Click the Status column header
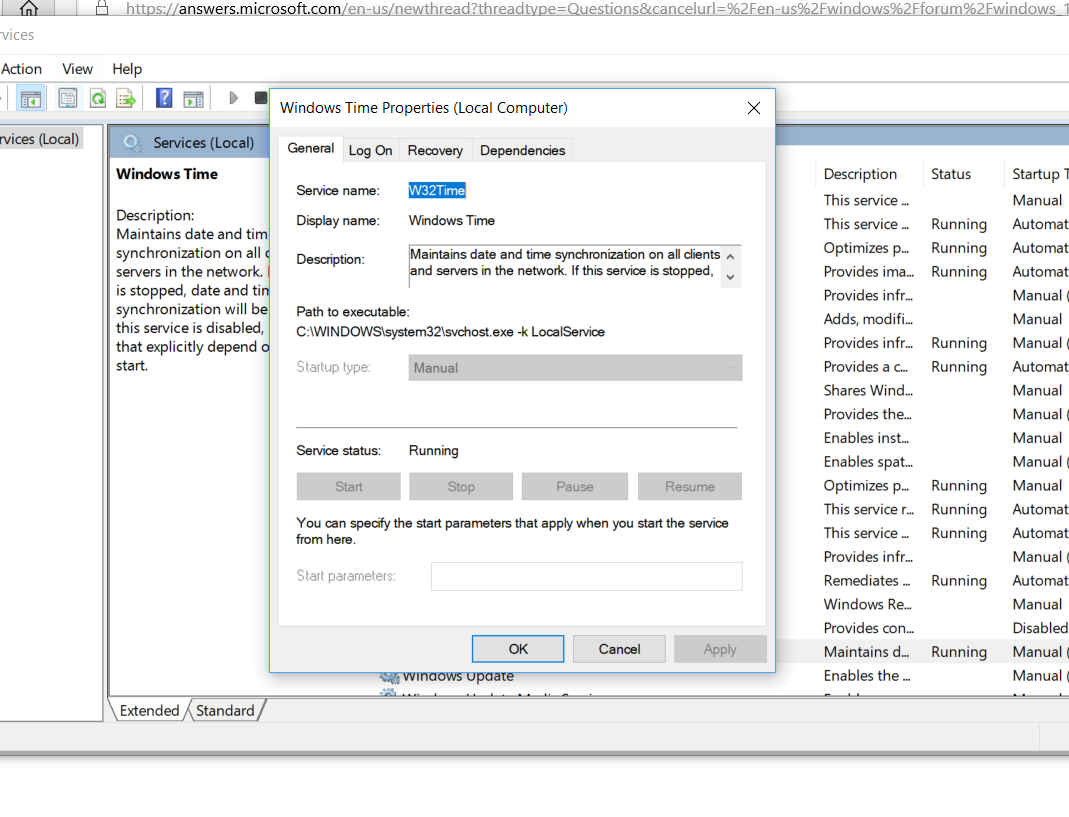The width and height of the screenshot is (1069, 817). (x=951, y=174)
